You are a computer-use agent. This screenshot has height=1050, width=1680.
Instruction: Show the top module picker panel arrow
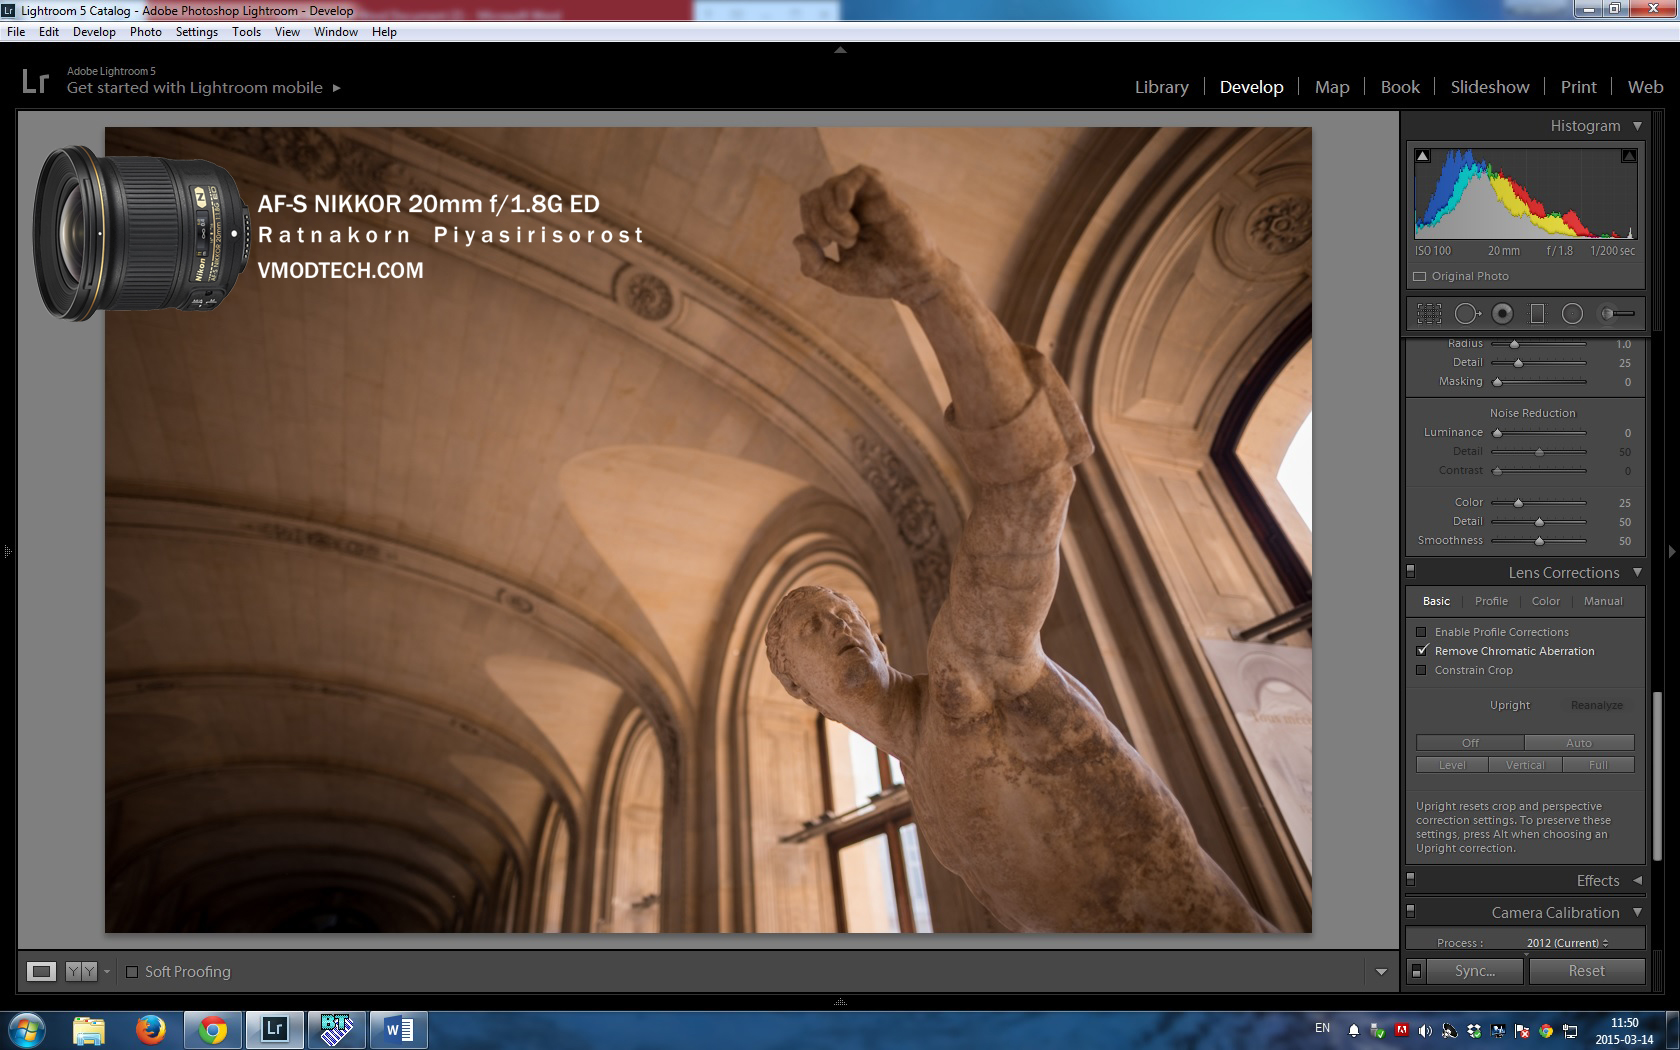coord(840,50)
